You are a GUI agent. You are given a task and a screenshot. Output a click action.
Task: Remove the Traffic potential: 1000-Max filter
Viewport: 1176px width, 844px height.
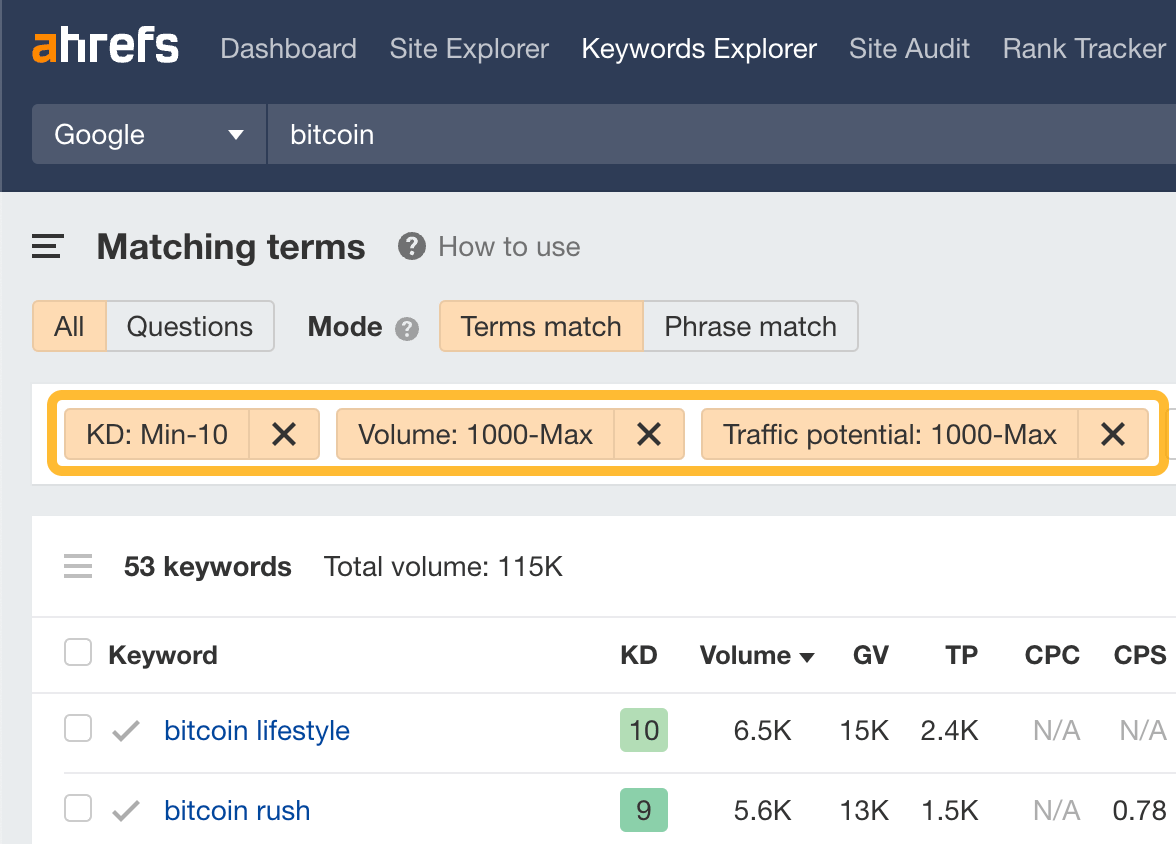(1113, 434)
